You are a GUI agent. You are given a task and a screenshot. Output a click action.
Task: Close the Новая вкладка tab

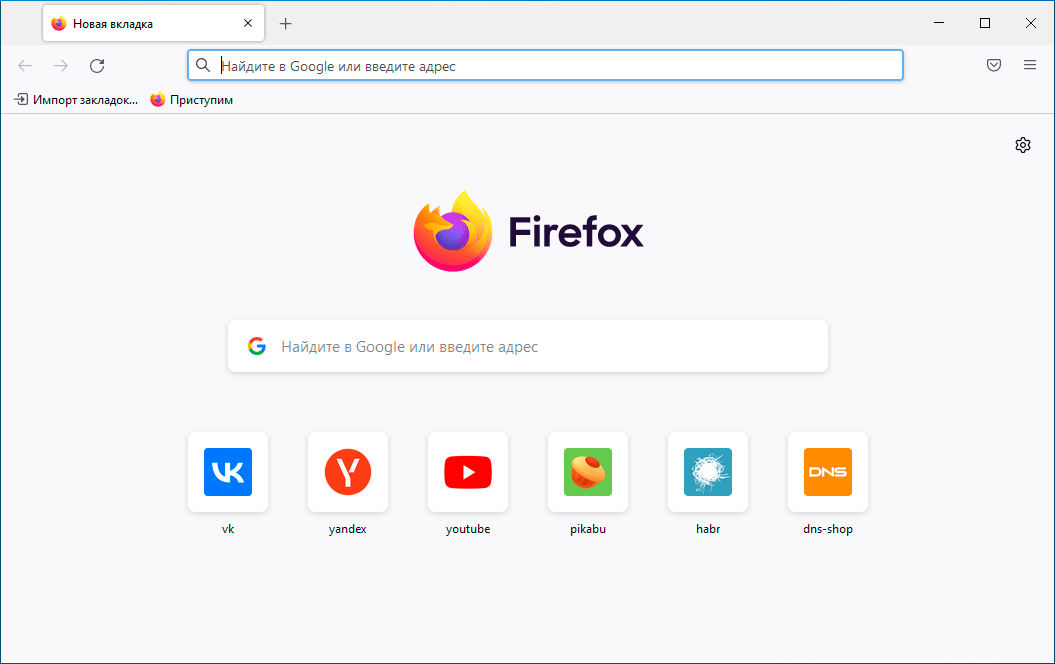click(248, 23)
